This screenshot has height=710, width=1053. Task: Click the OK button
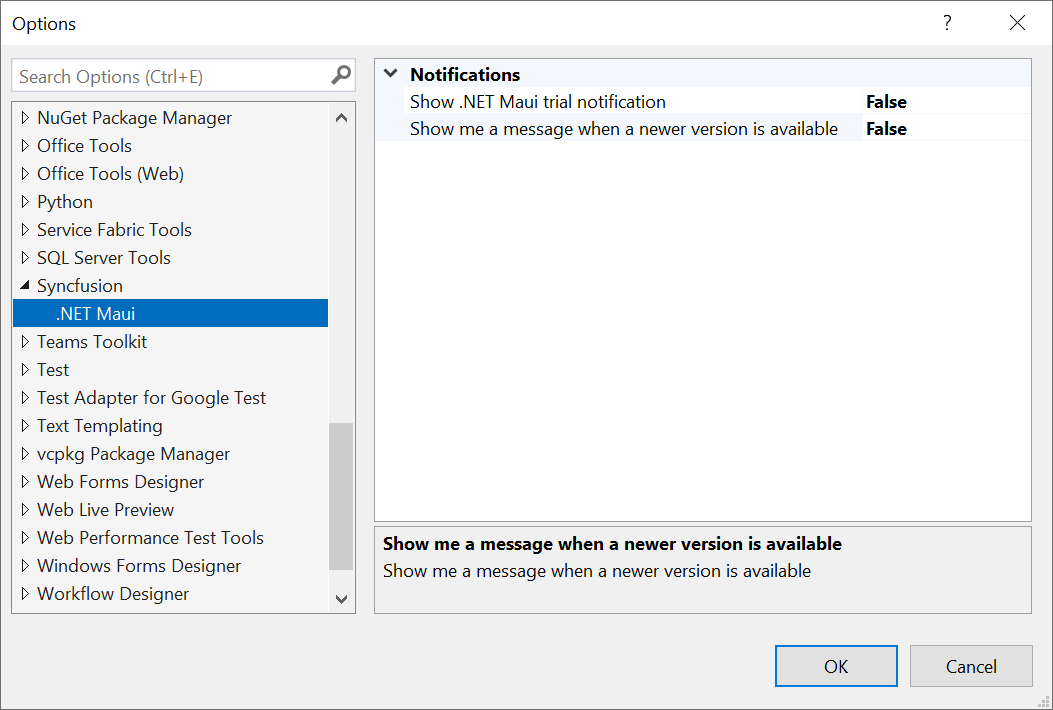click(x=836, y=666)
